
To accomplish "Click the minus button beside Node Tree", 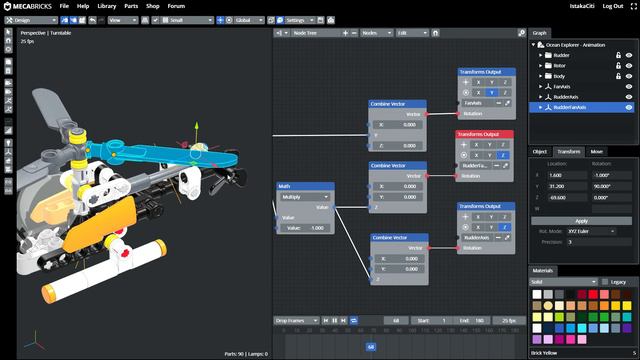I will pyautogui.click(x=354, y=33).
